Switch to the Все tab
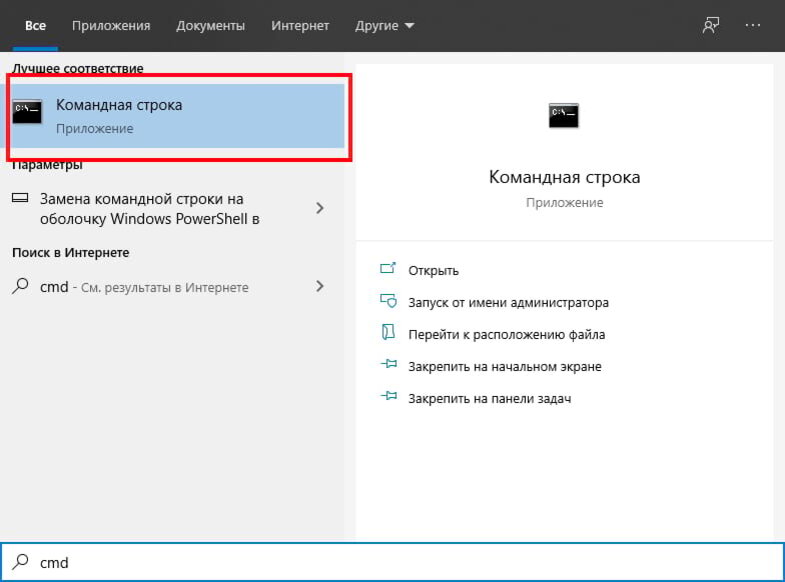 35,26
